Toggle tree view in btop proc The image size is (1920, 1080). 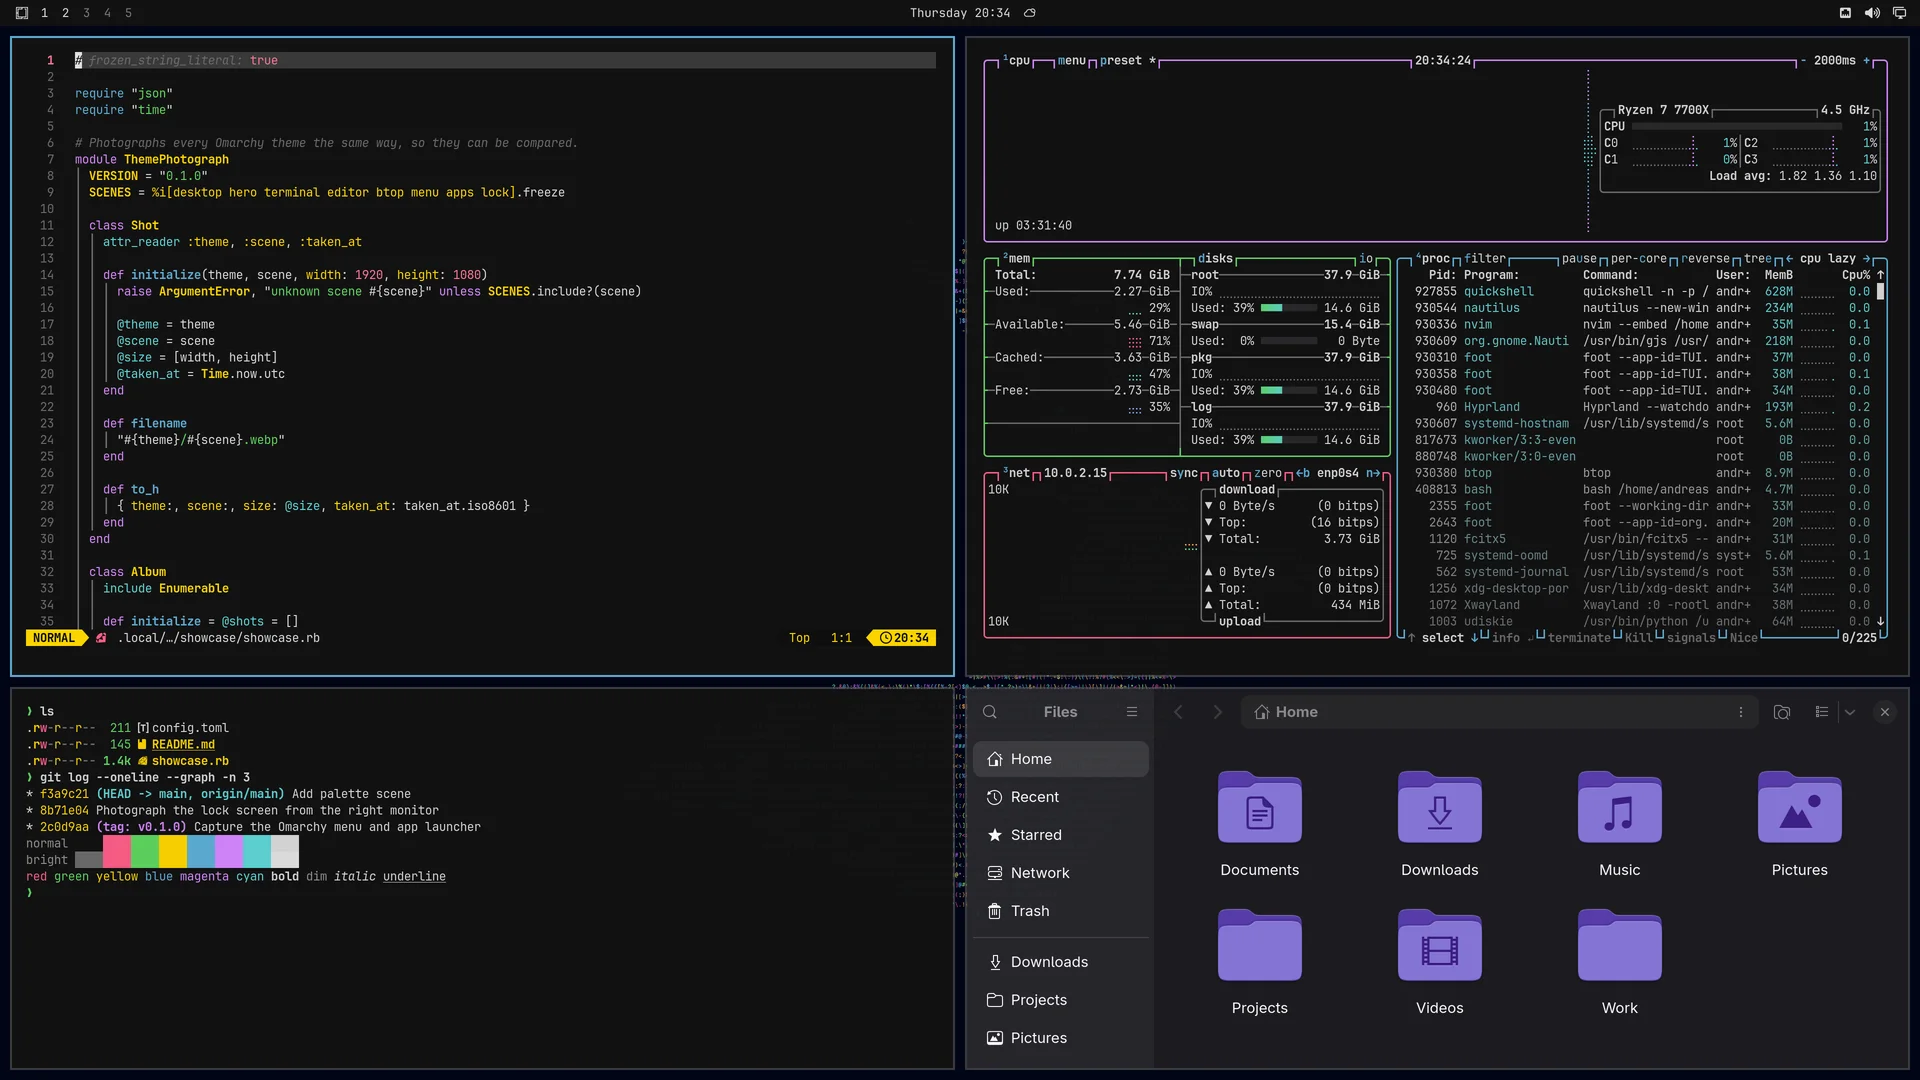coord(1757,259)
